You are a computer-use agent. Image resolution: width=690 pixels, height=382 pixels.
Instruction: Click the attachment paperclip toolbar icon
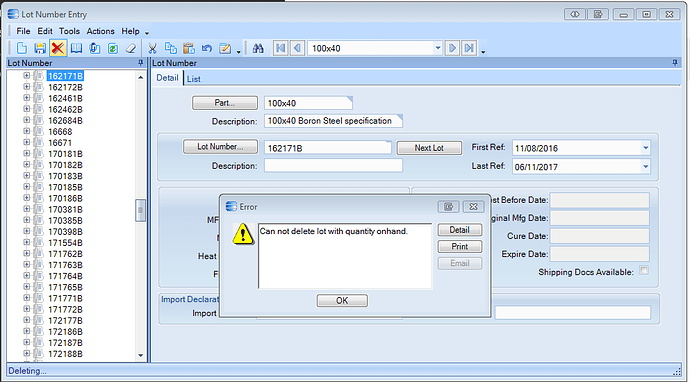pyautogui.click(x=95, y=48)
